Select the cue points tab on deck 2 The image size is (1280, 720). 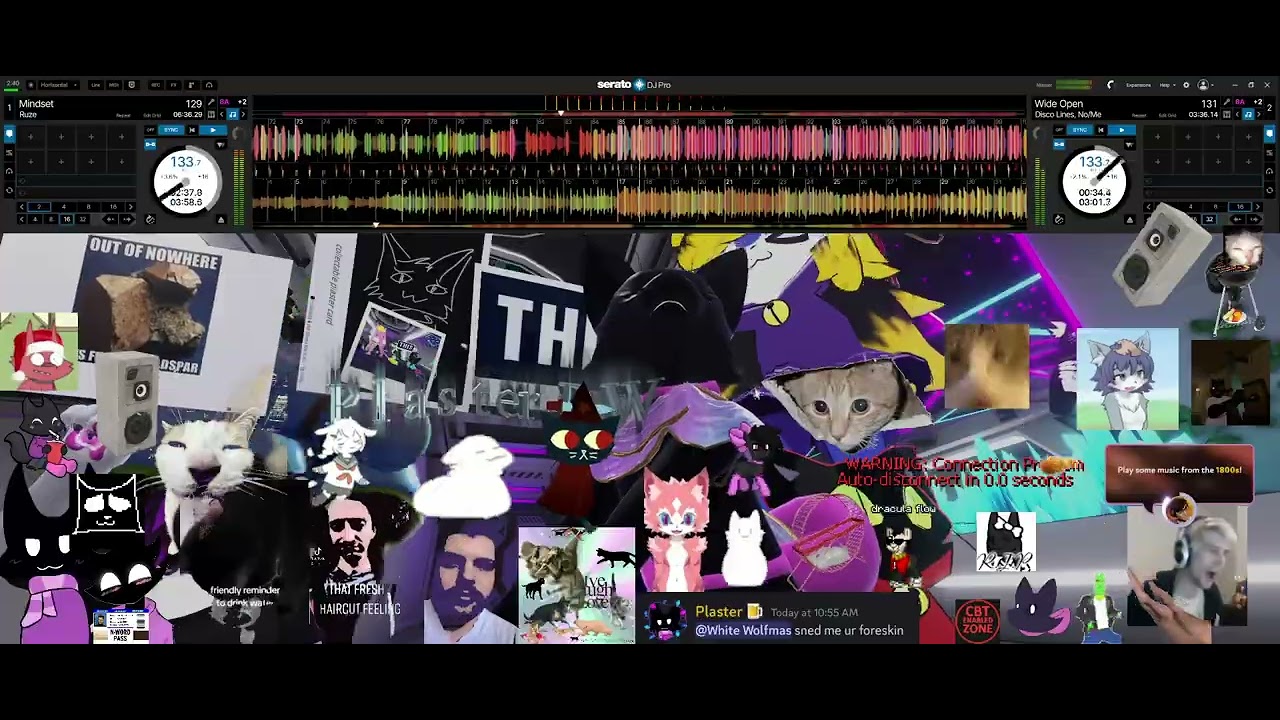(1271, 133)
